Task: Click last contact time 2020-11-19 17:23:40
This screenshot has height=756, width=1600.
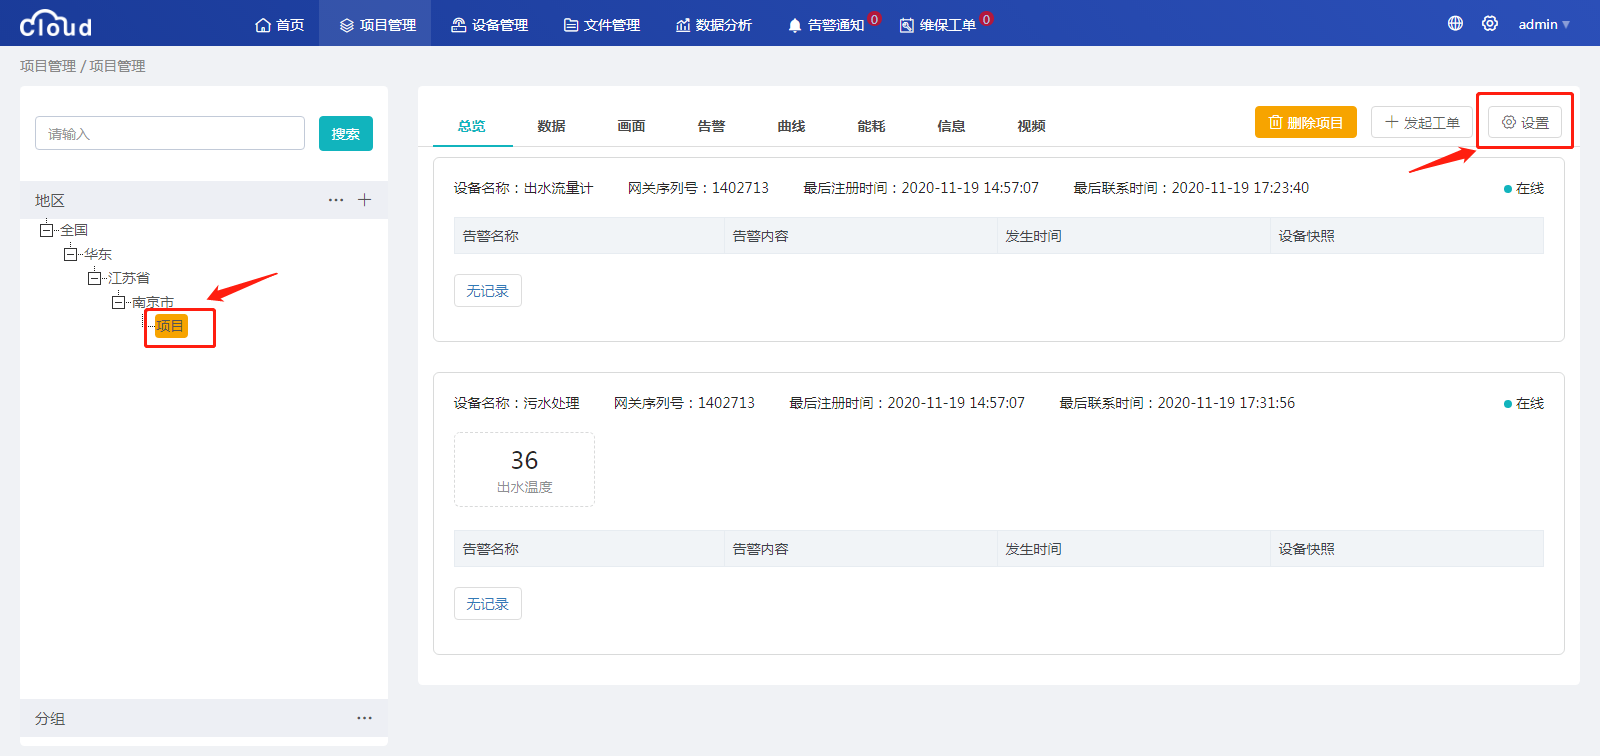Action: tap(1240, 188)
